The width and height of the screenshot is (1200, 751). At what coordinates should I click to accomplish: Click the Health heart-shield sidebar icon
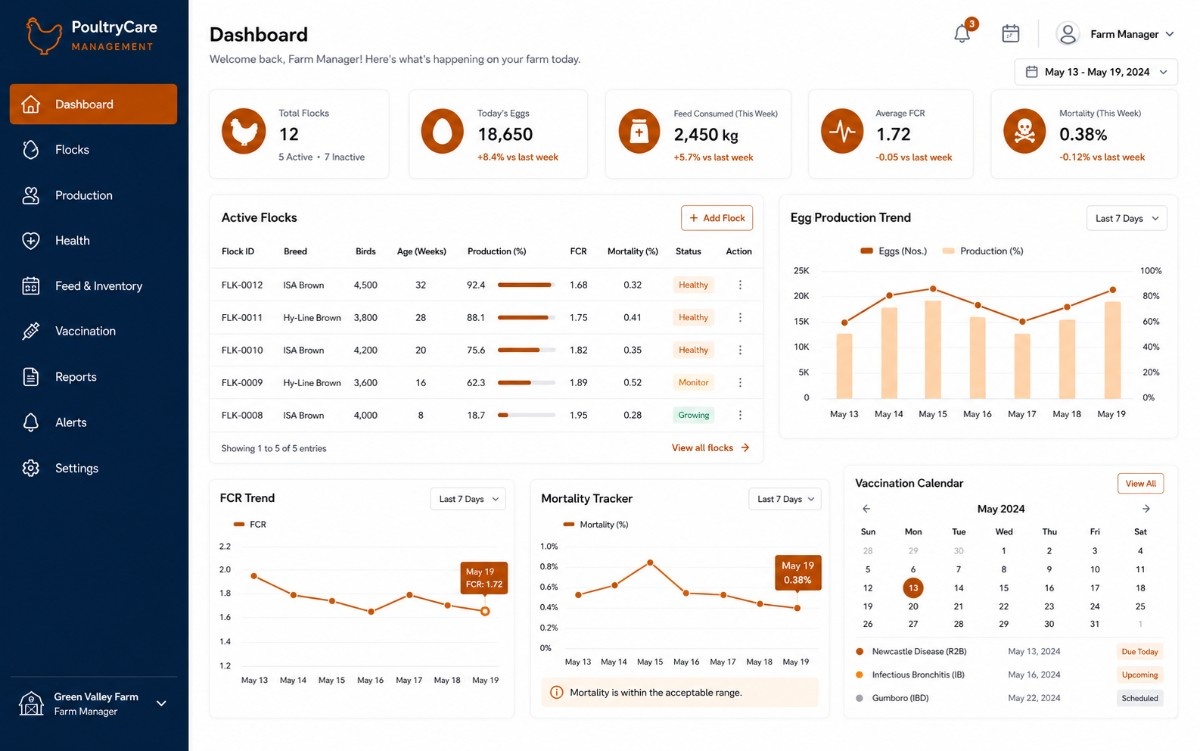31,240
